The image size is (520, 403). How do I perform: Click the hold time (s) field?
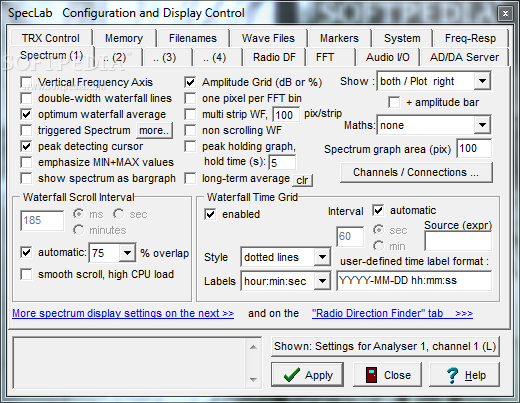[282, 163]
